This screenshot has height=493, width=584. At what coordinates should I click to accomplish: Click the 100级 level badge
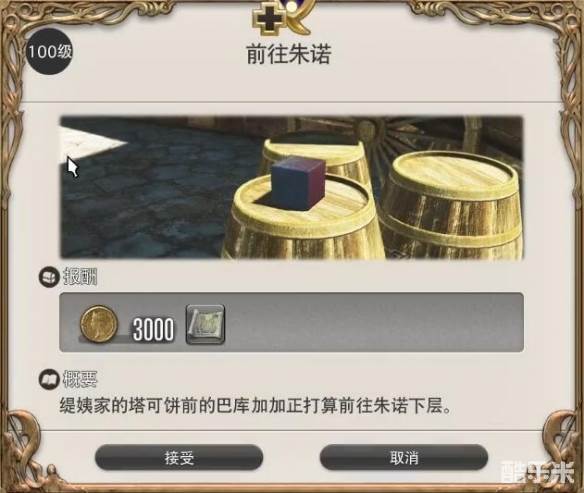(49, 51)
